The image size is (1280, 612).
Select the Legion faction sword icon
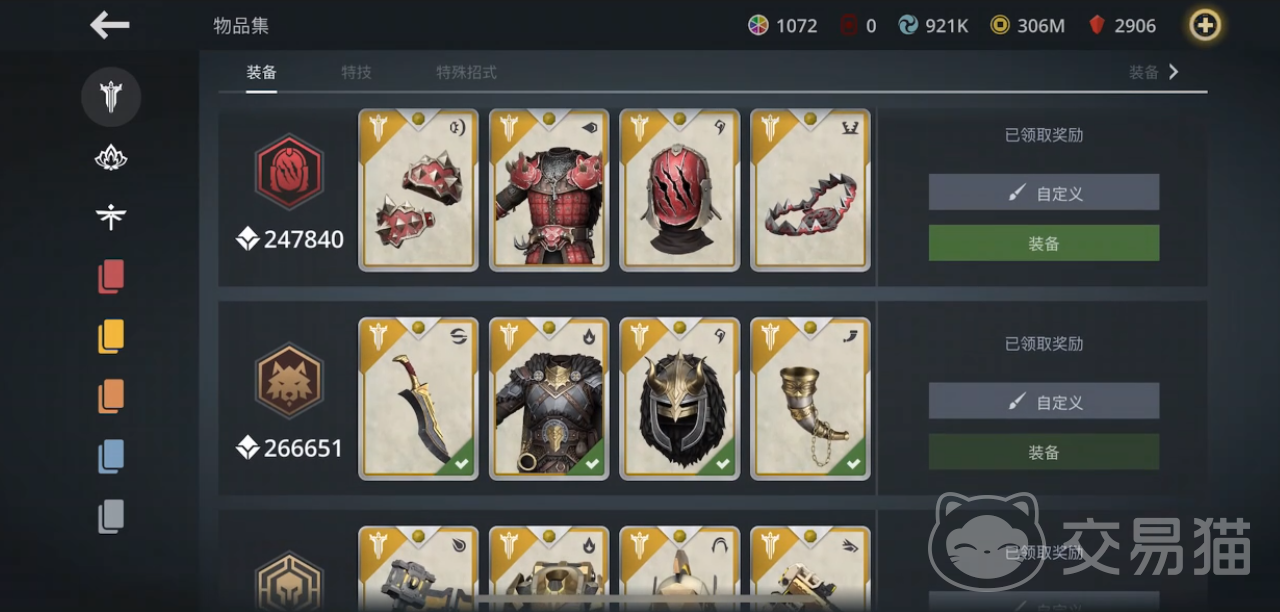(111, 97)
